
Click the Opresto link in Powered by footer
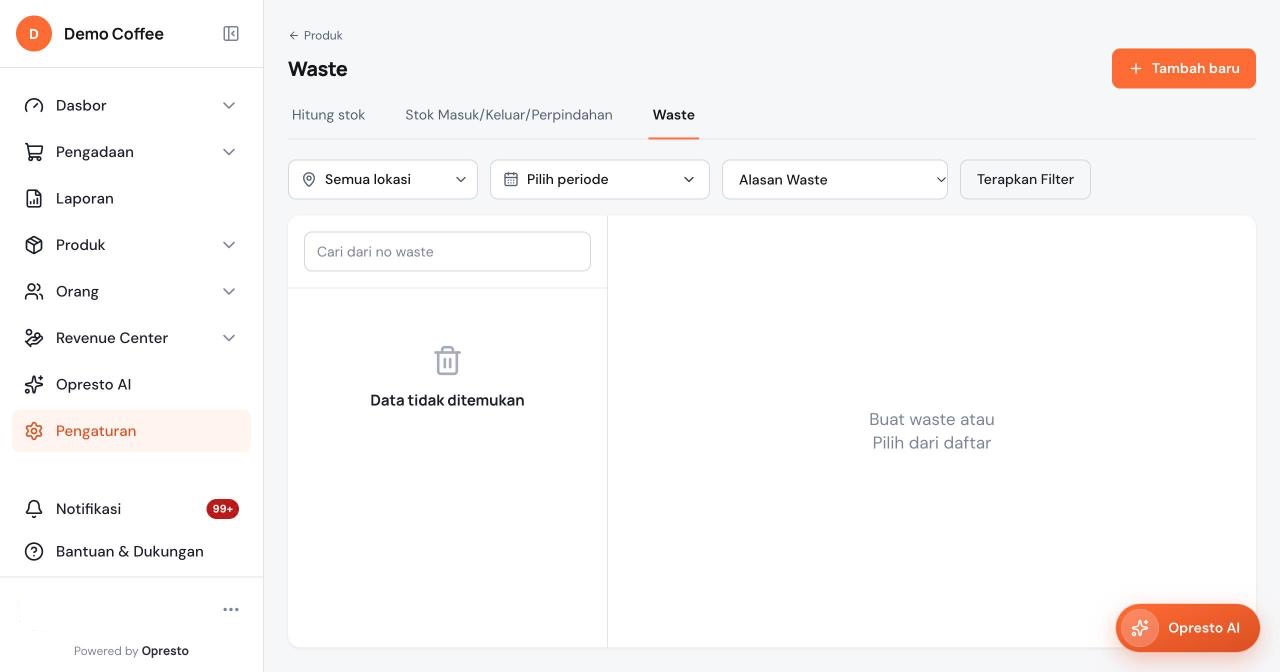tap(165, 651)
